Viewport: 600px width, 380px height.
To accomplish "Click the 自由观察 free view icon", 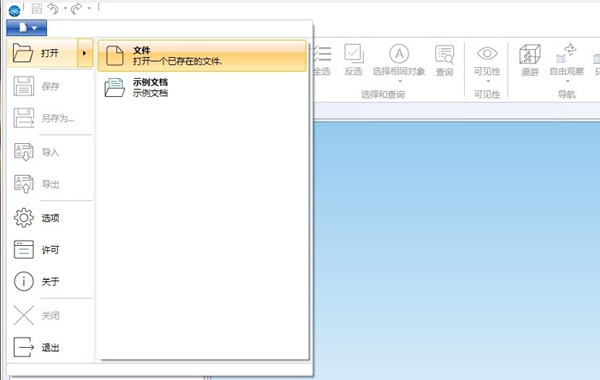I will coord(566,53).
